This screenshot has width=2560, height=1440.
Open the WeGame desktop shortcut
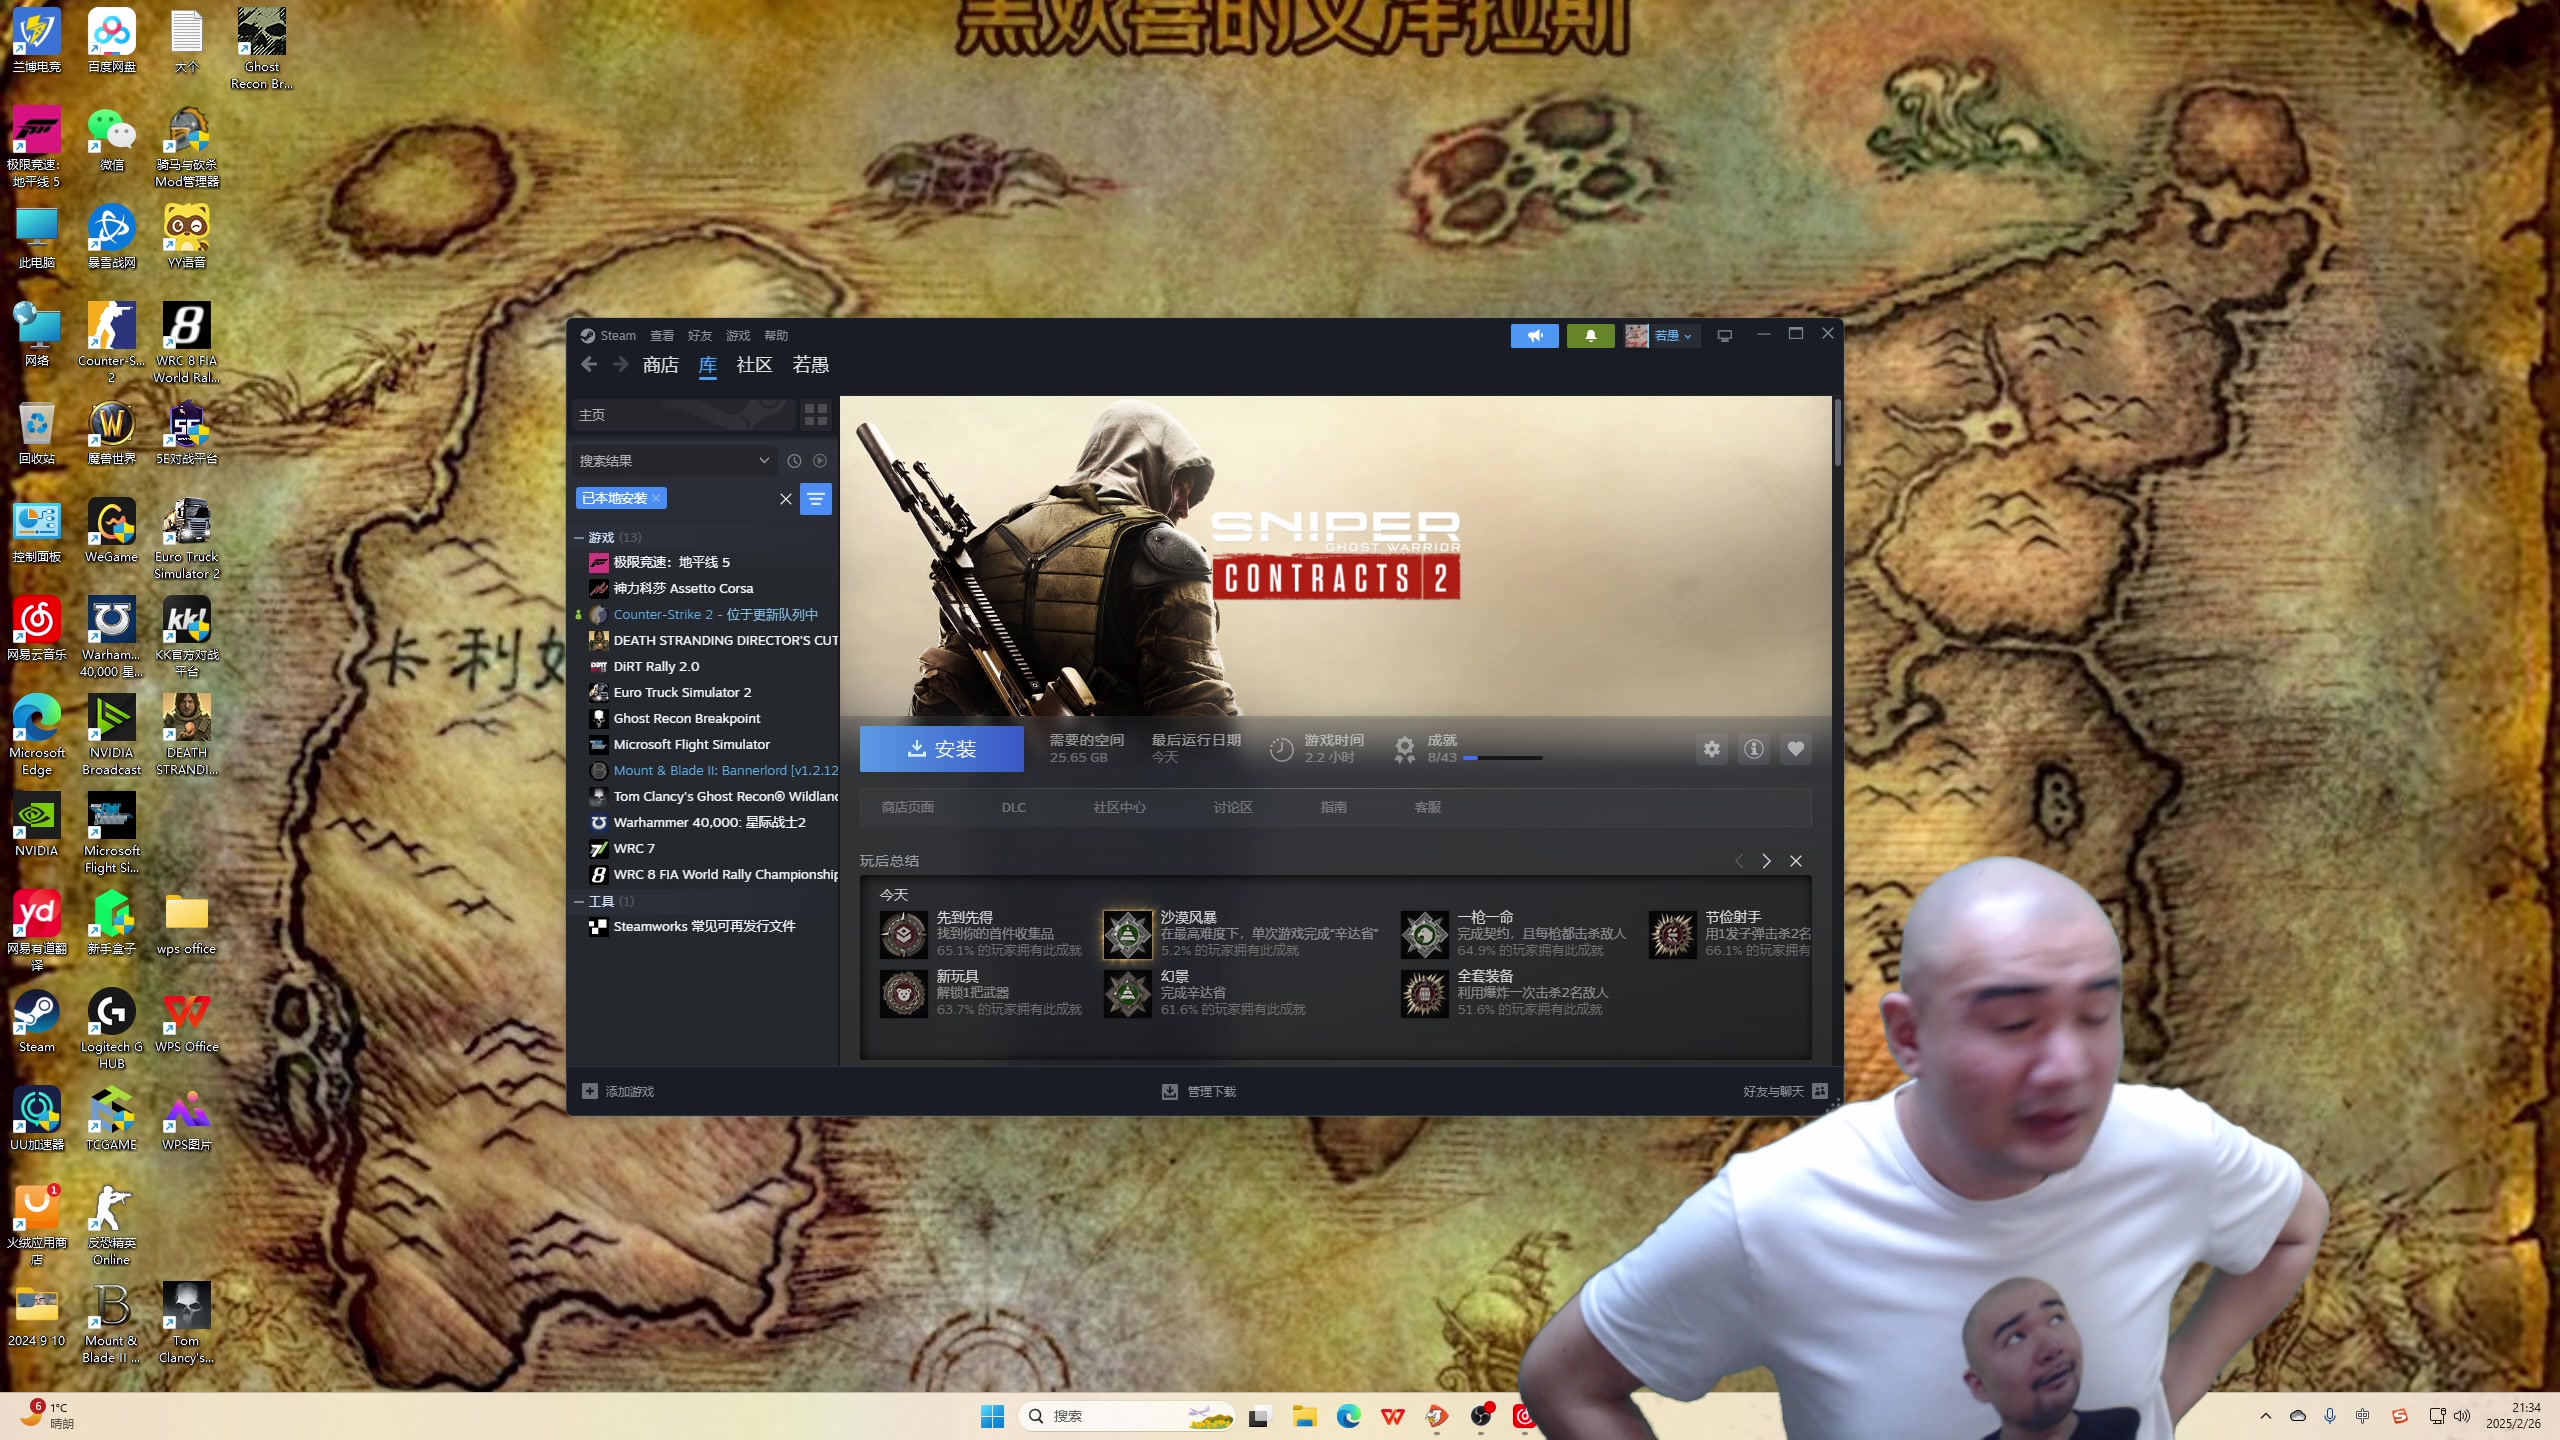pos(111,532)
